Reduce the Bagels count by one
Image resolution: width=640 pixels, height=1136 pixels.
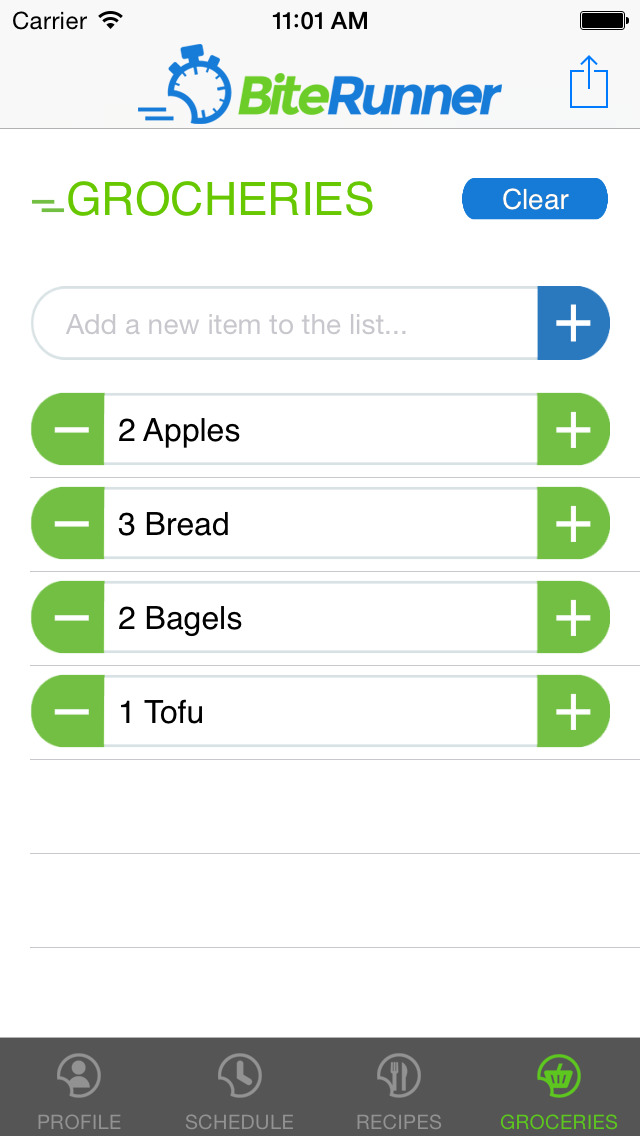point(69,618)
